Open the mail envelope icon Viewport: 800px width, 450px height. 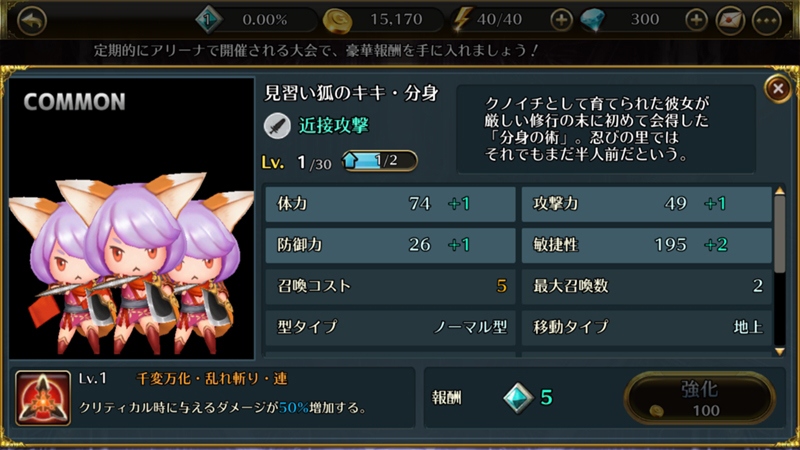730,20
